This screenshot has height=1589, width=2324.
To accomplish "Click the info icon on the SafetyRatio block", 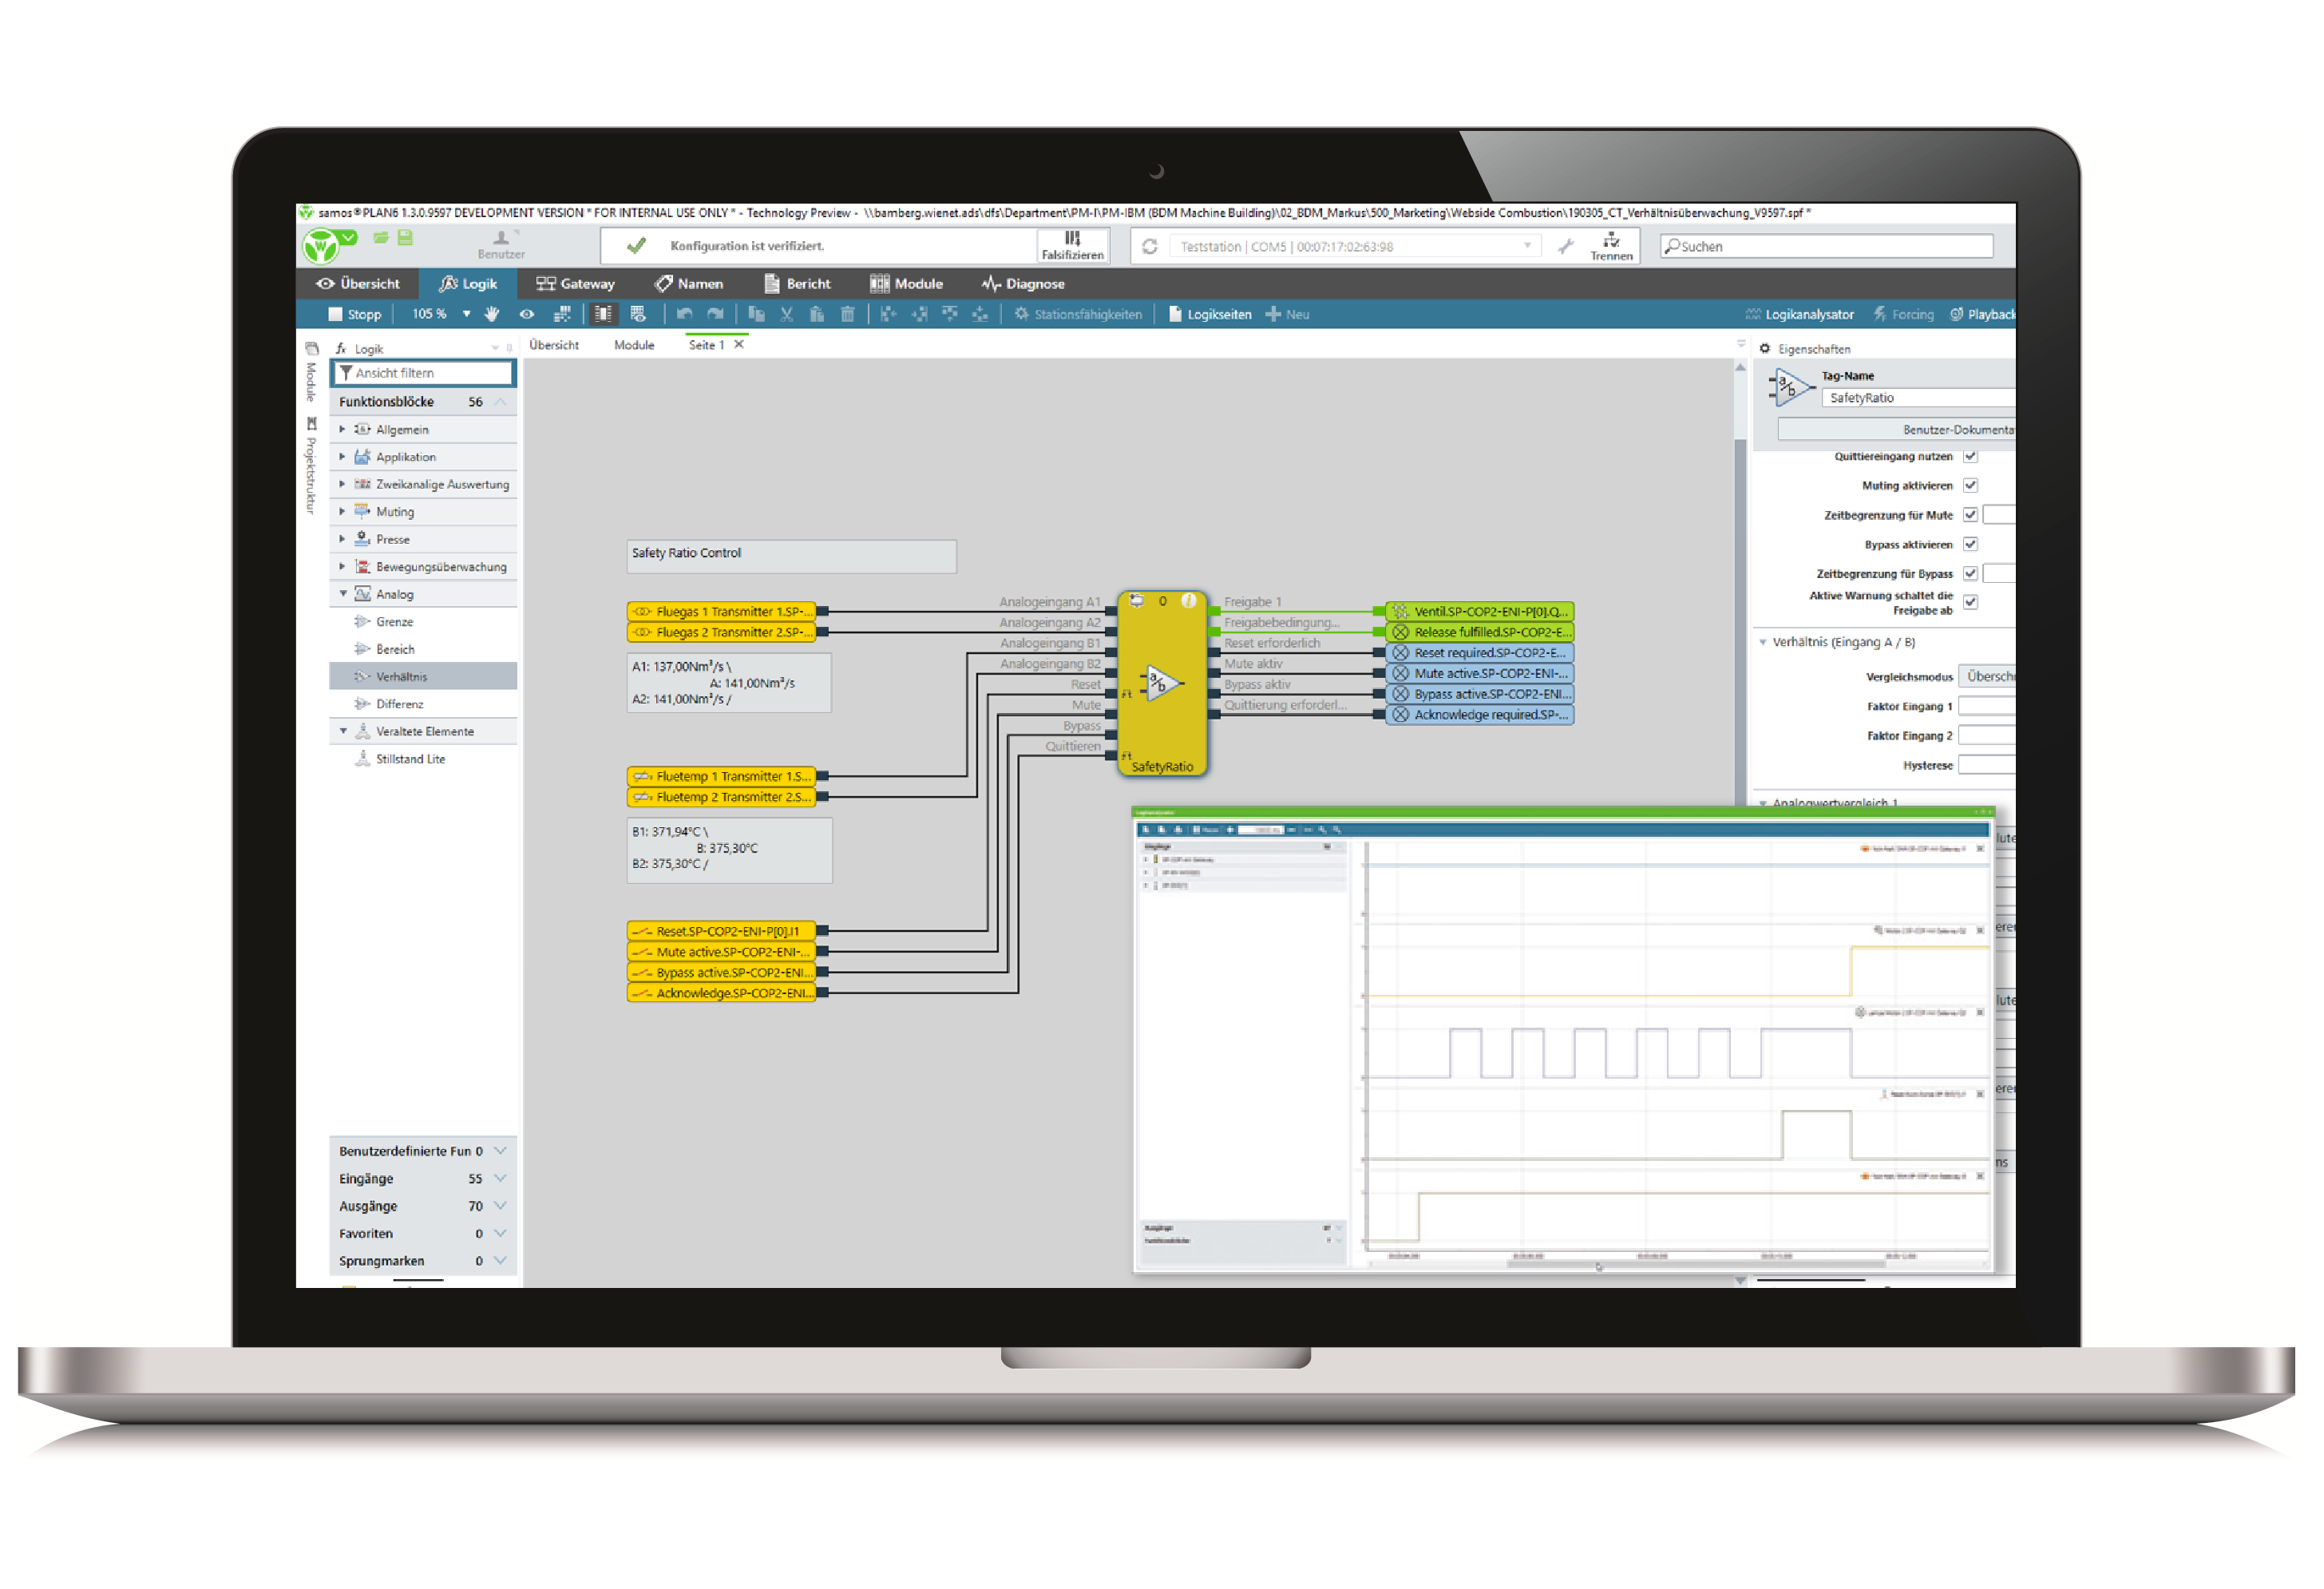I will pos(1189,601).
